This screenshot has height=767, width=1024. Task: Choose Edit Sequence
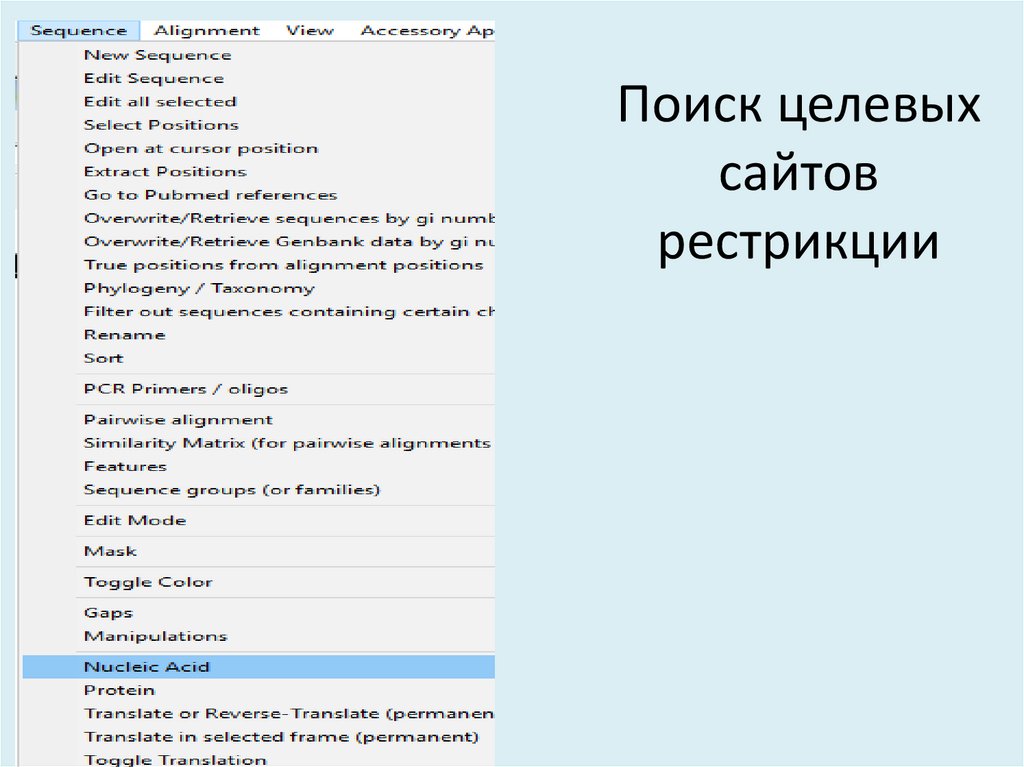153,78
